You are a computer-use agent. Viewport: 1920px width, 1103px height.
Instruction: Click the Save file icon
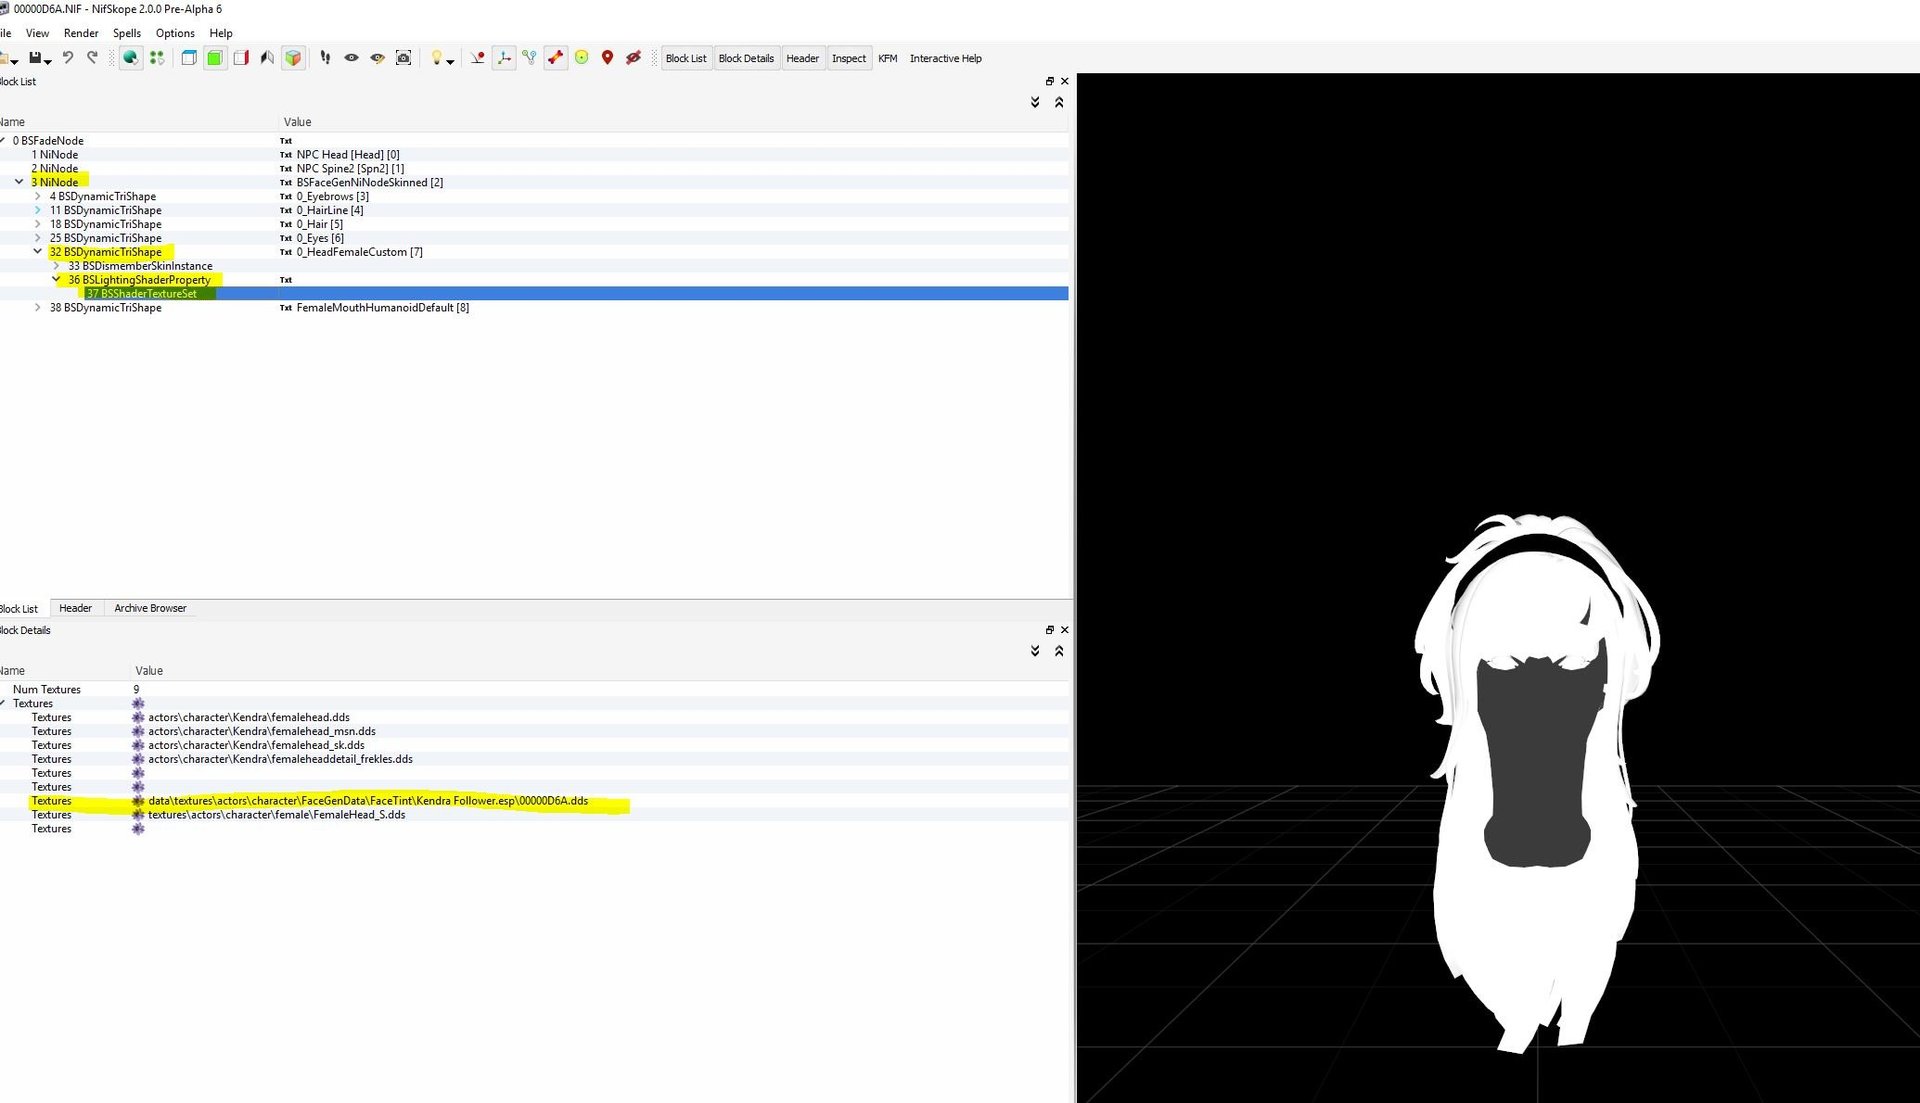(35, 58)
